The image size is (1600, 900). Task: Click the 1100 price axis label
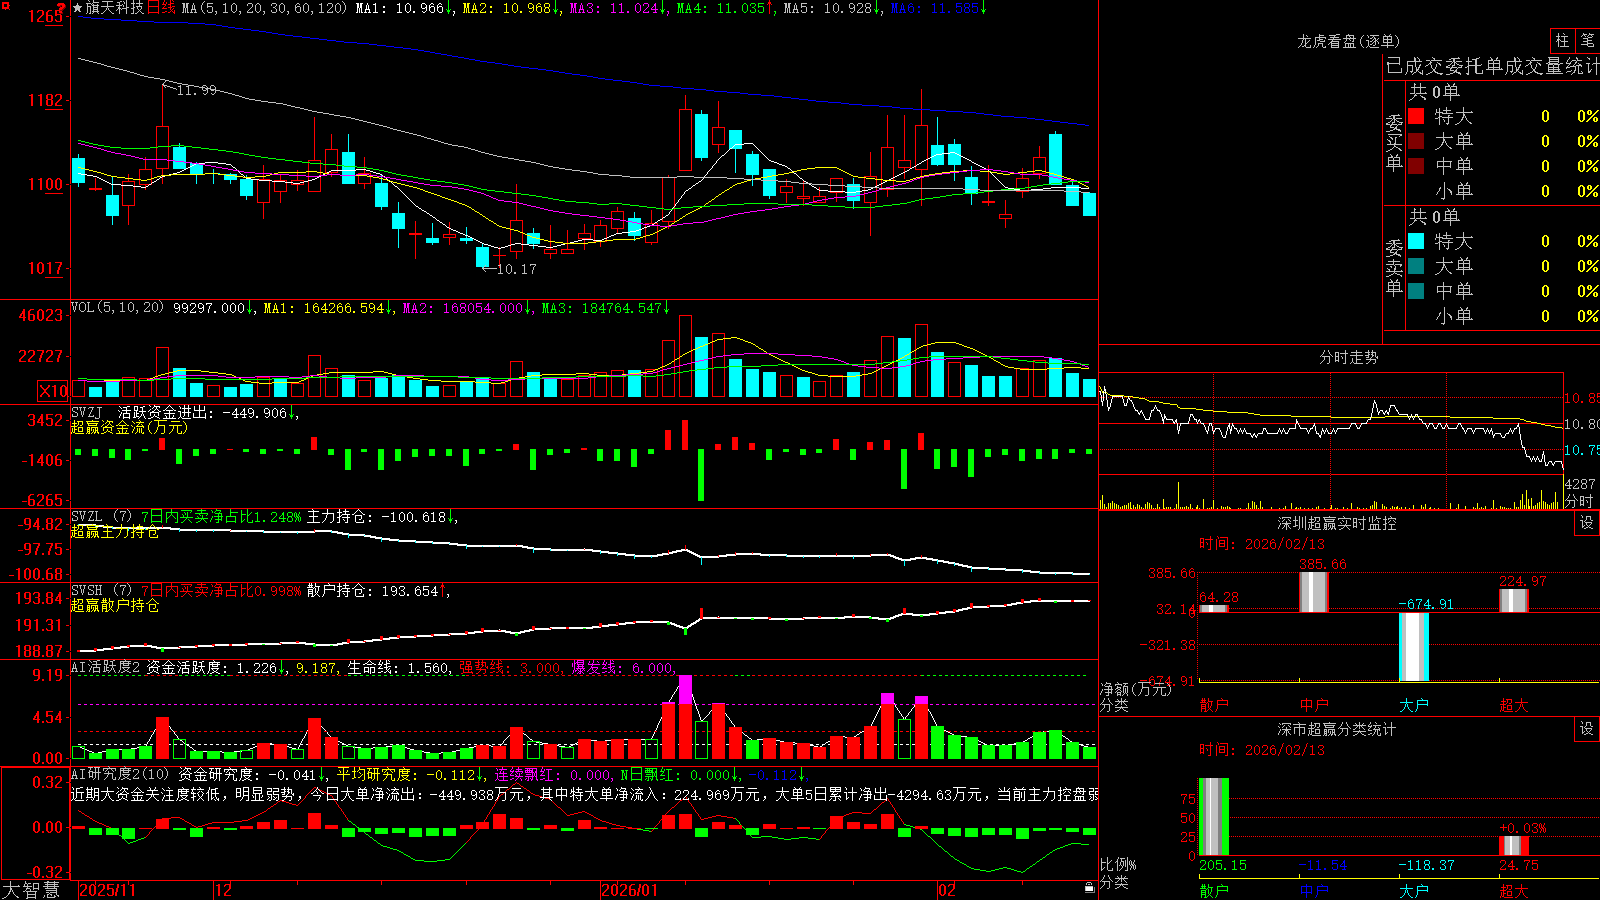pos(45,184)
